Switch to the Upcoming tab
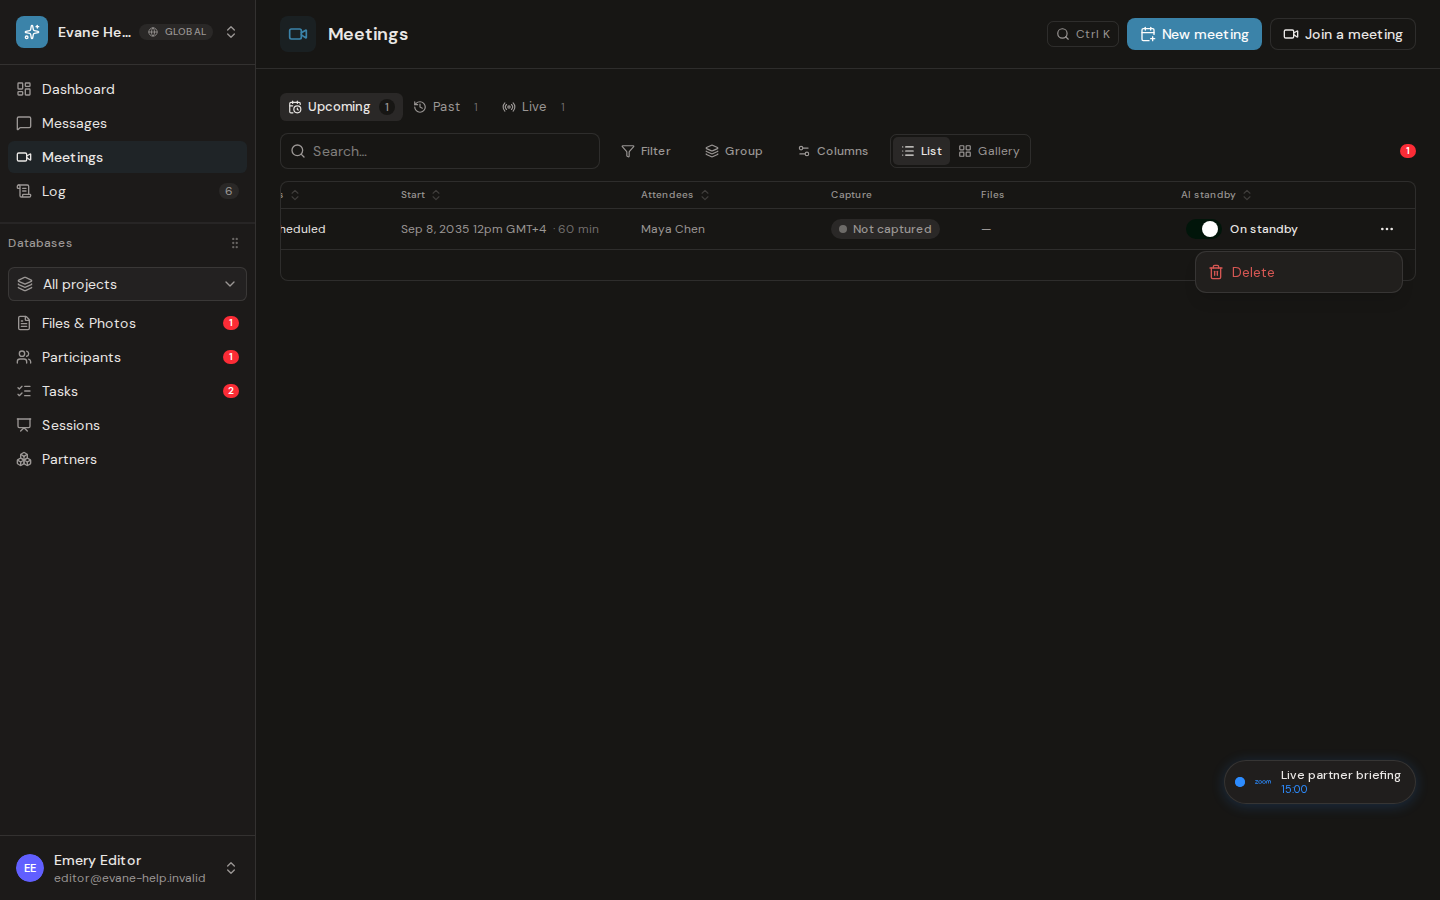 click(x=341, y=107)
